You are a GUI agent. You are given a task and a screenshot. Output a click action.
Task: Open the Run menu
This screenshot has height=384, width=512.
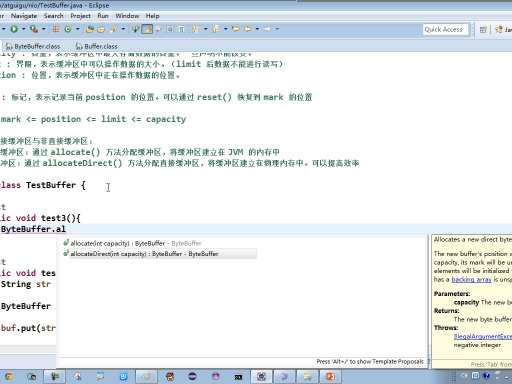(x=103, y=16)
